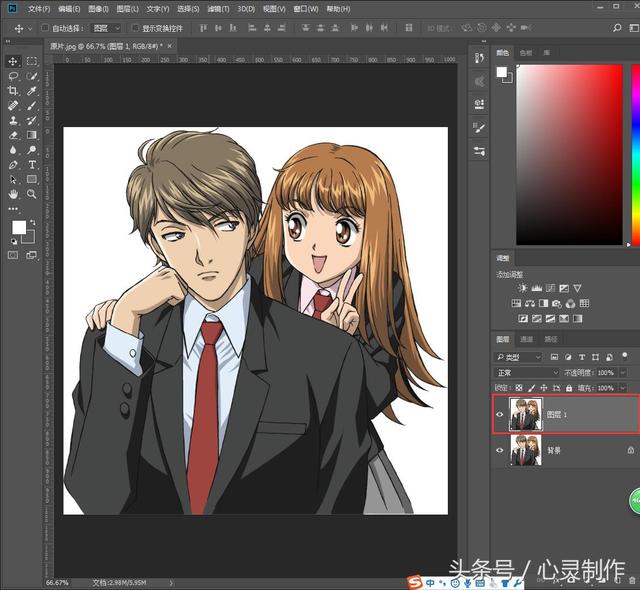Viewport: 640px width, 590px height.
Task: Open the Edit Toolbar three-dots button
Action: 13,208
